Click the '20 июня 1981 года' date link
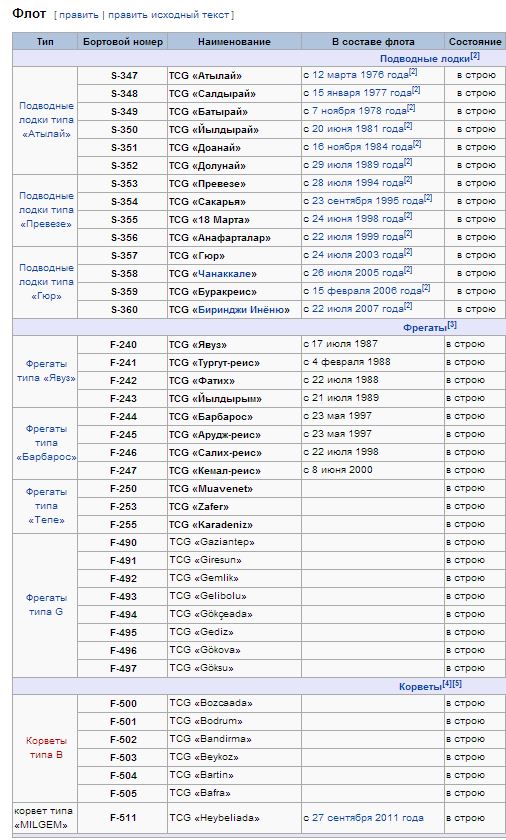The width and height of the screenshot is (506, 840). [x=358, y=129]
